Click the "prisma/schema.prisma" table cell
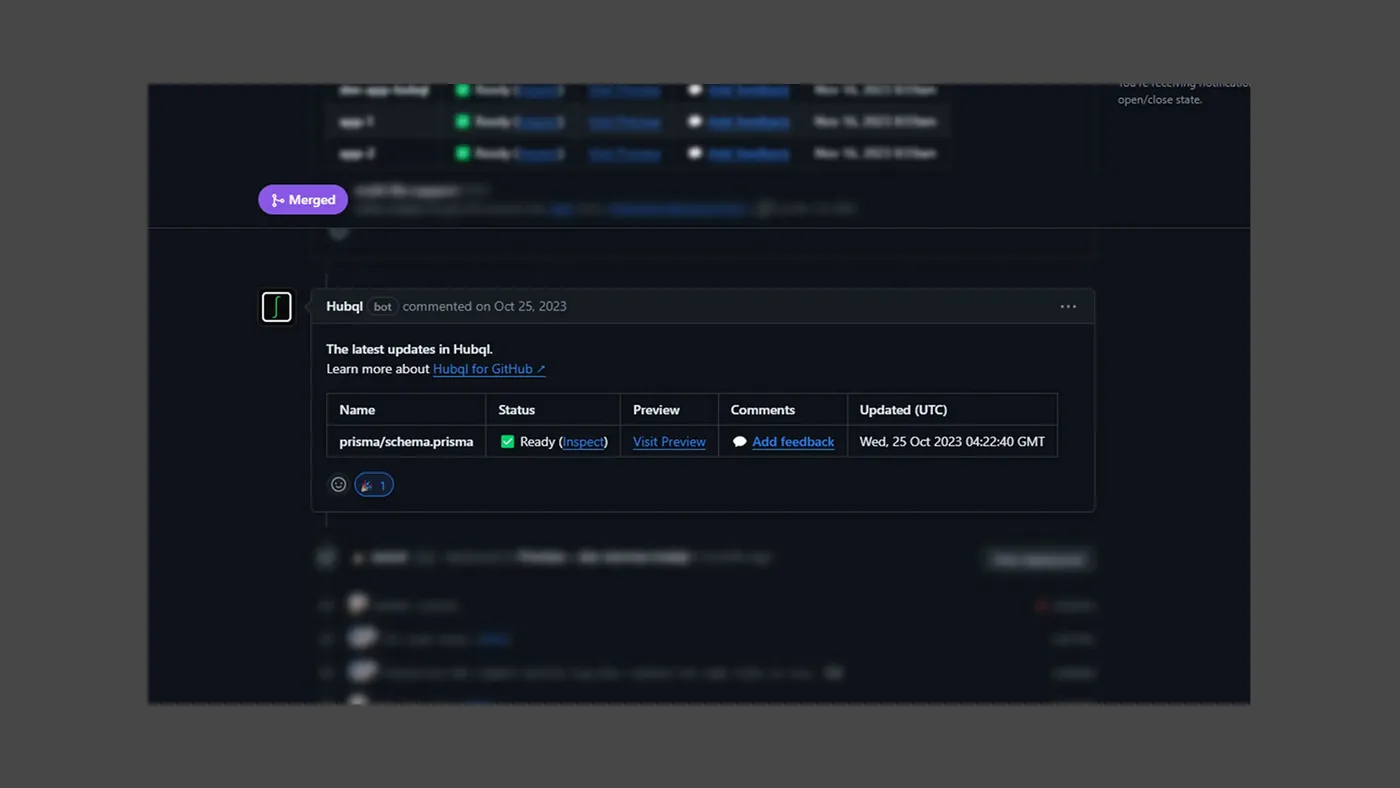Viewport: 1400px width, 788px height. [x=406, y=442]
